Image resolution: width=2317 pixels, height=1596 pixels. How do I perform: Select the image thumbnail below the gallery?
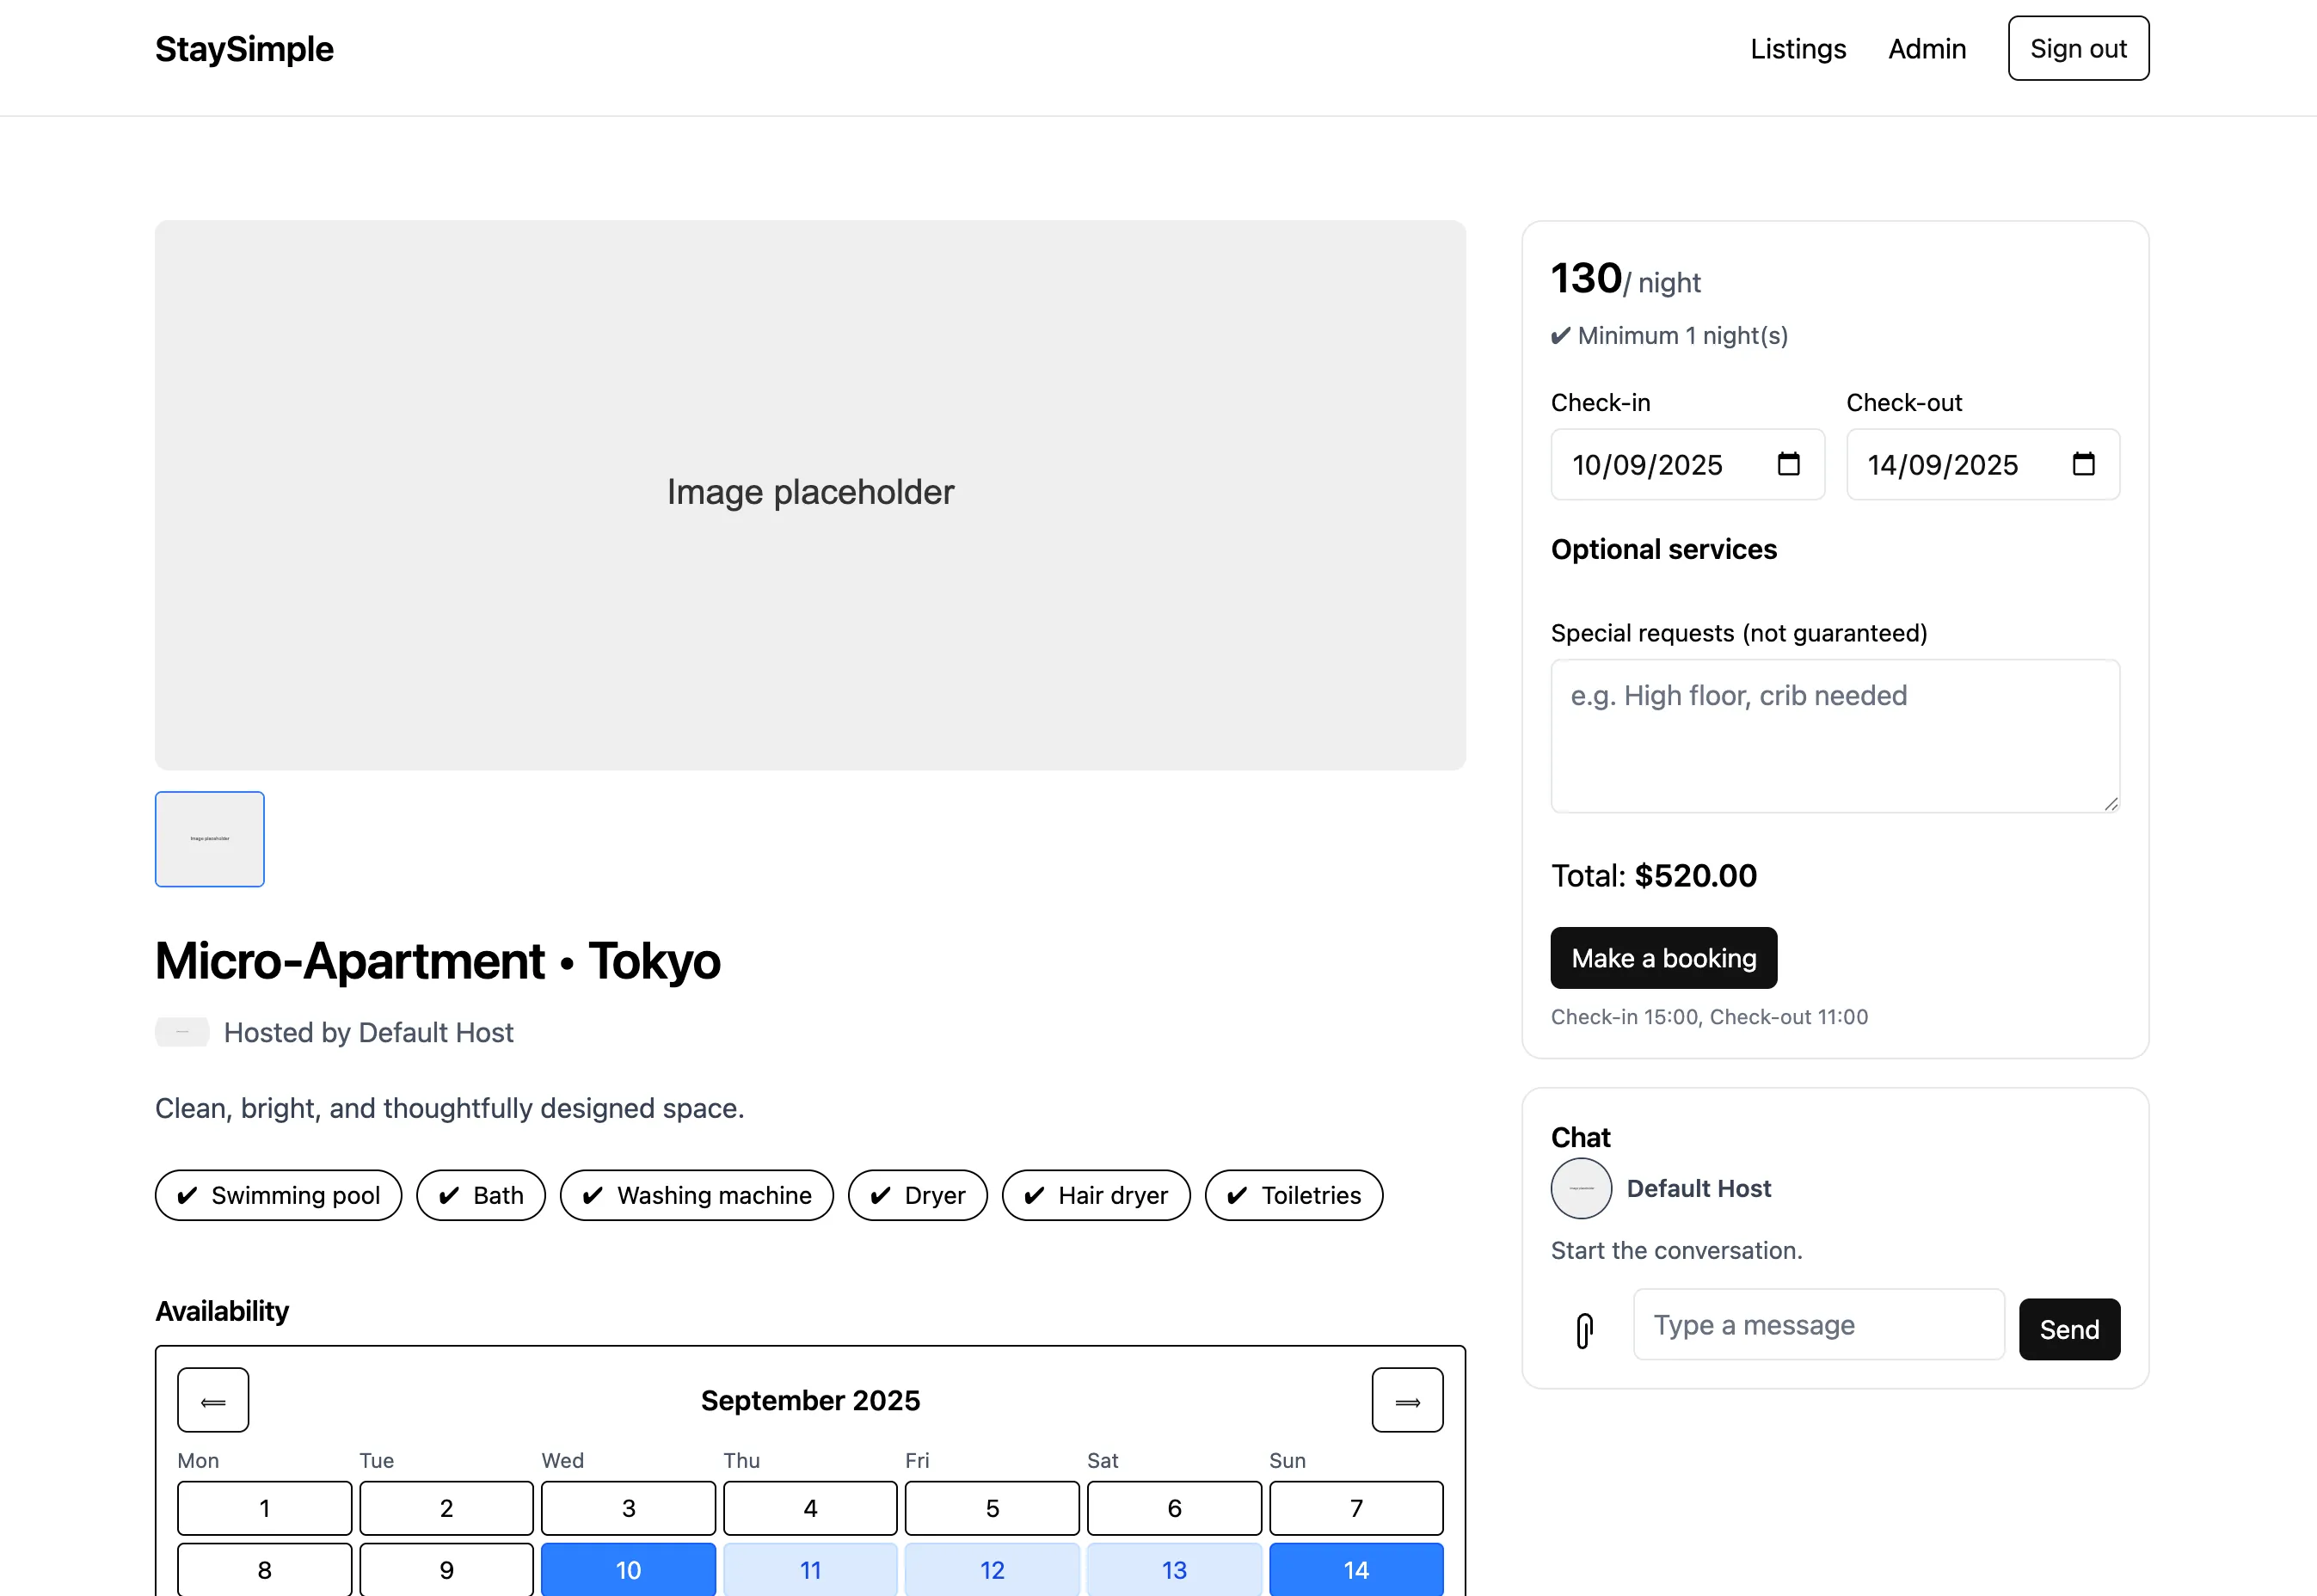tap(210, 839)
